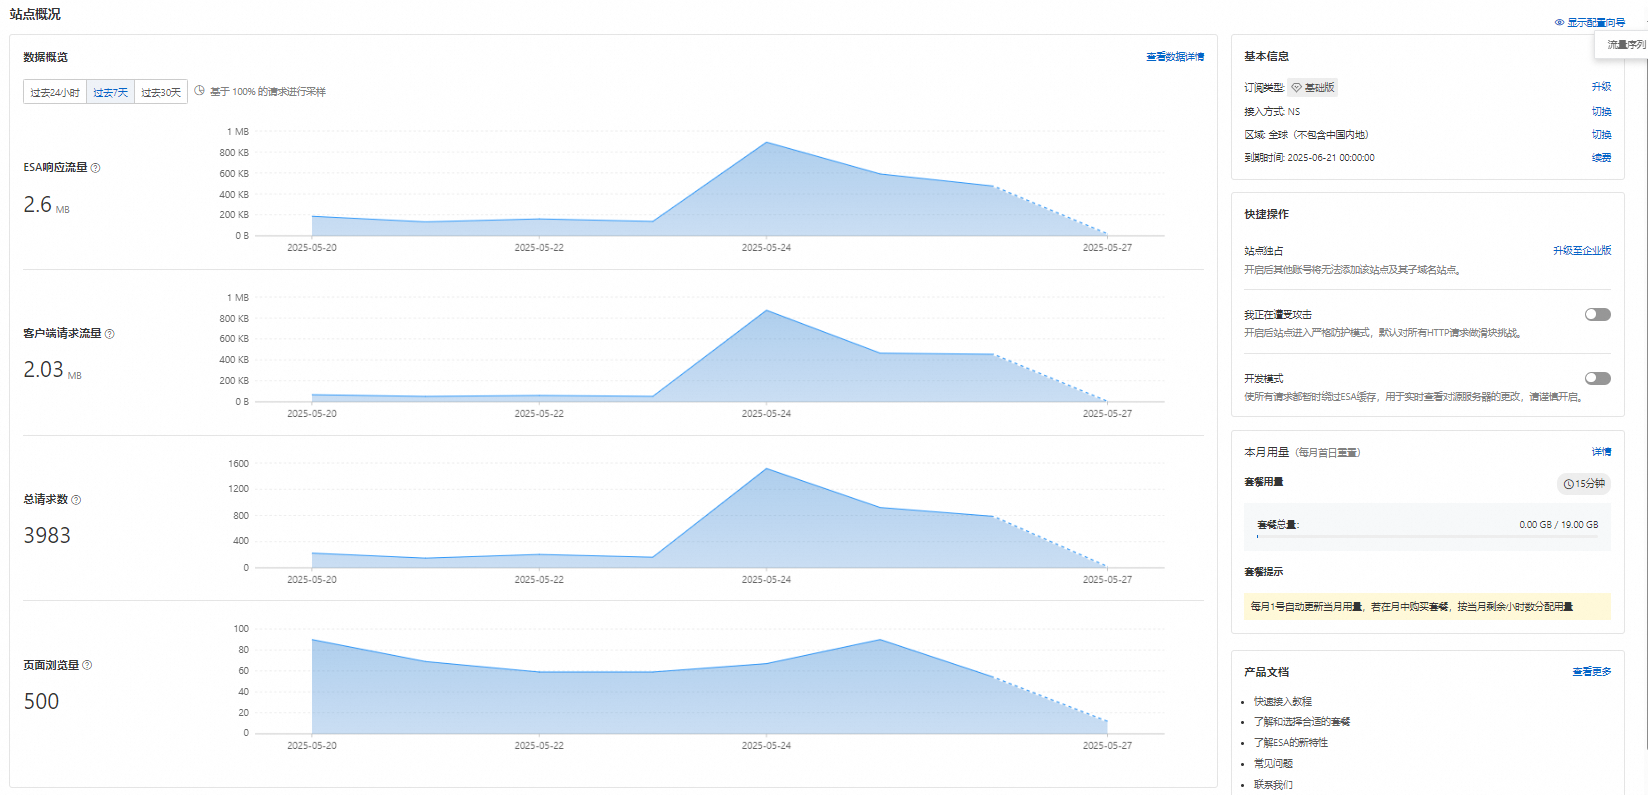Click the help icon beside 客户端请求流量
Image resolution: width=1648 pixels, height=795 pixels.
pos(110,334)
